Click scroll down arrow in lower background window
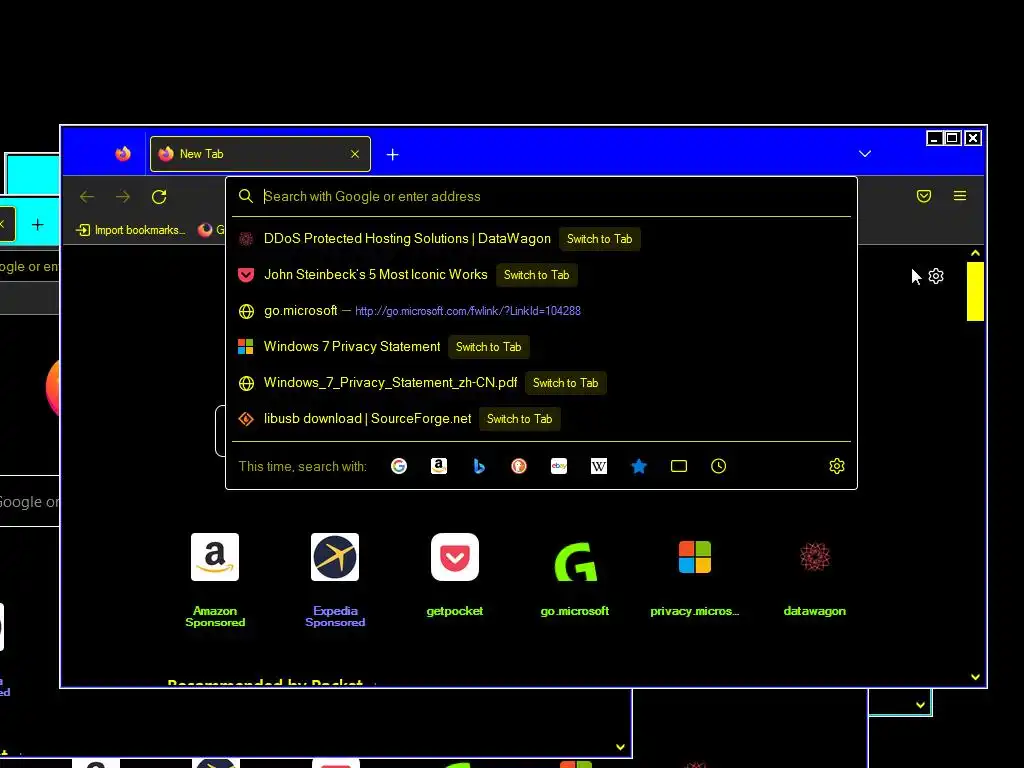The image size is (1024, 768). pyautogui.click(x=620, y=747)
